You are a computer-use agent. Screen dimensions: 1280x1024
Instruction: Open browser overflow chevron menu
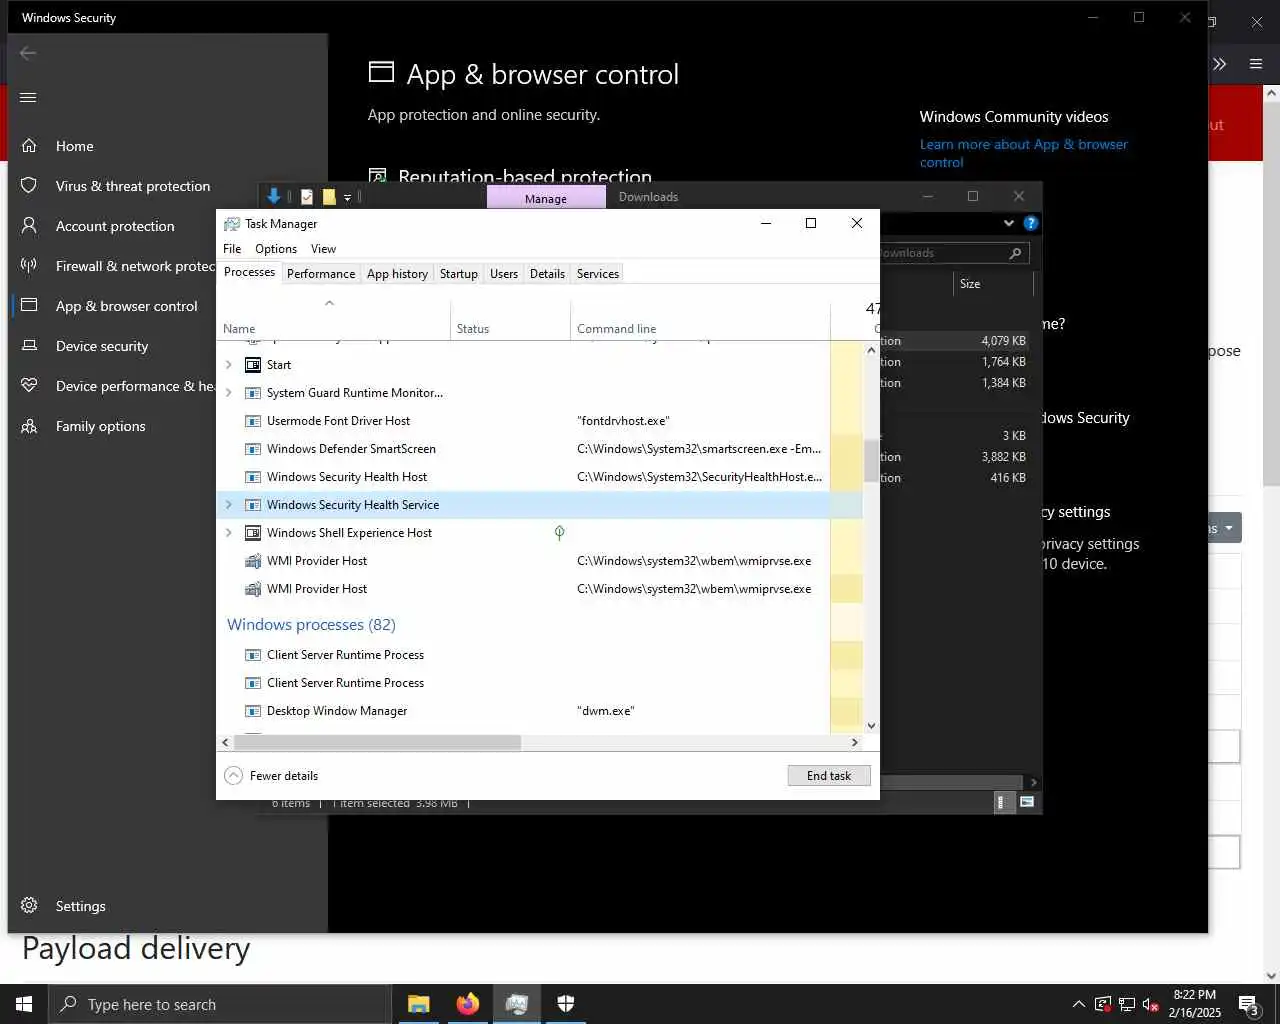(1220, 64)
